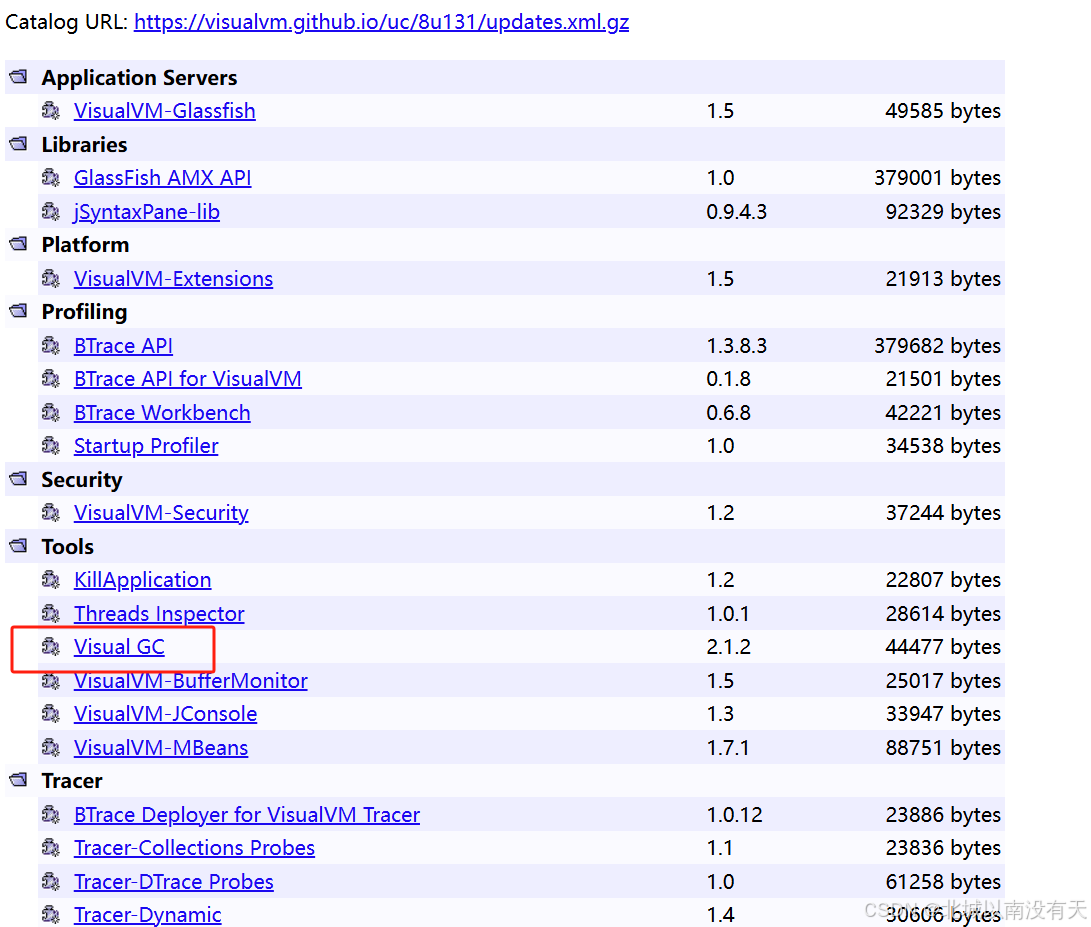Open the Catalog URL updates.xml.gz link

pyautogui.click(x=381, y=22)
